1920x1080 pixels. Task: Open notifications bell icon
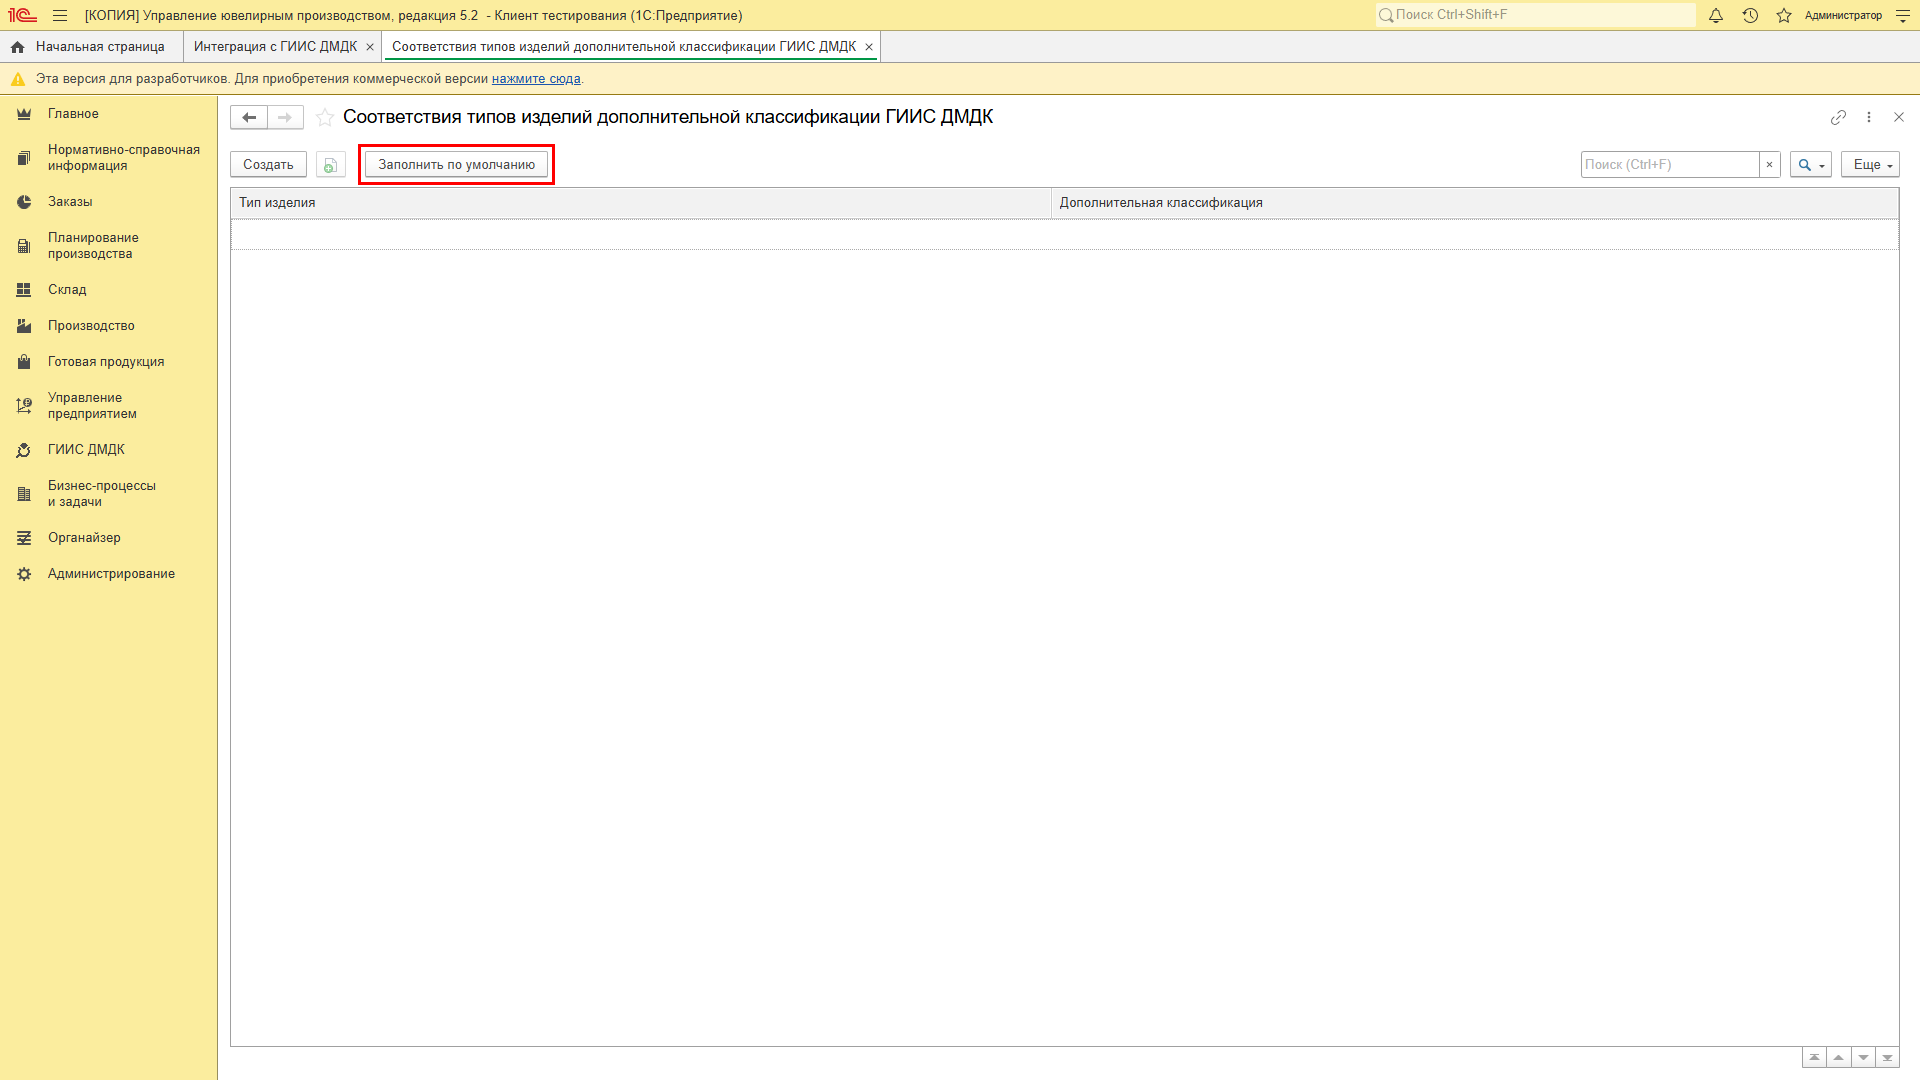1716,15
